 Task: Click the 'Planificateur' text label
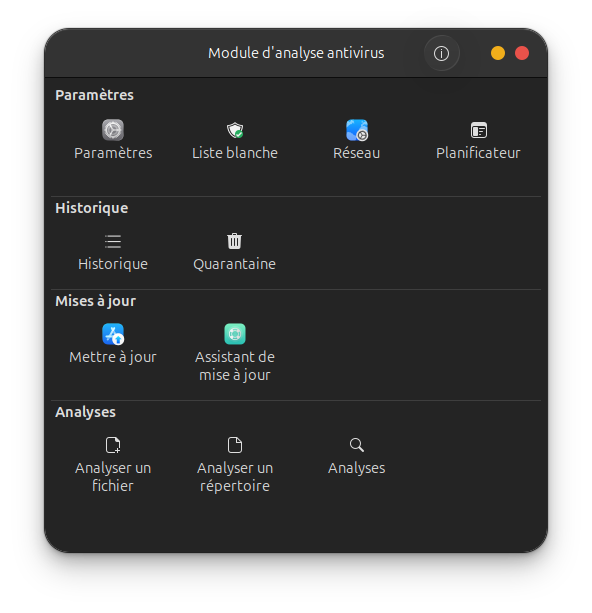click(478, 153)
